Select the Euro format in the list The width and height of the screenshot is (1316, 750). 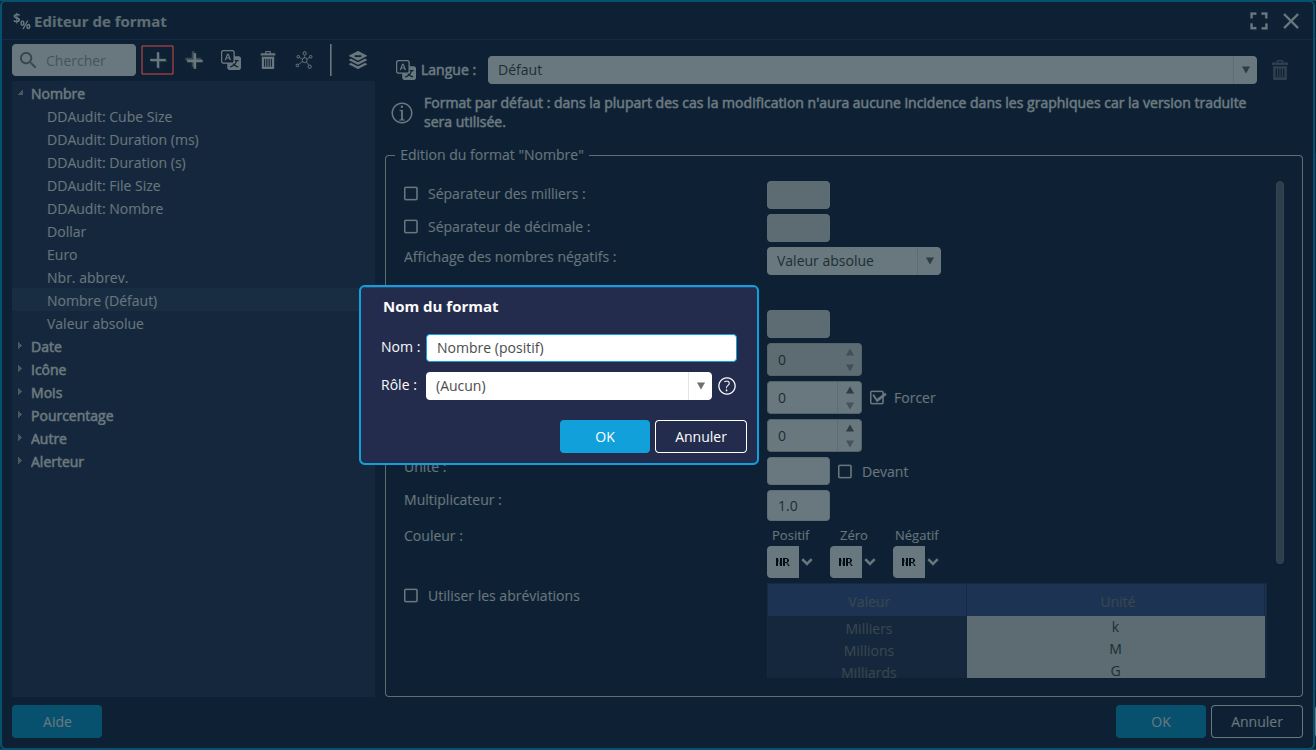pyautogui.click(x=62, y=255)
